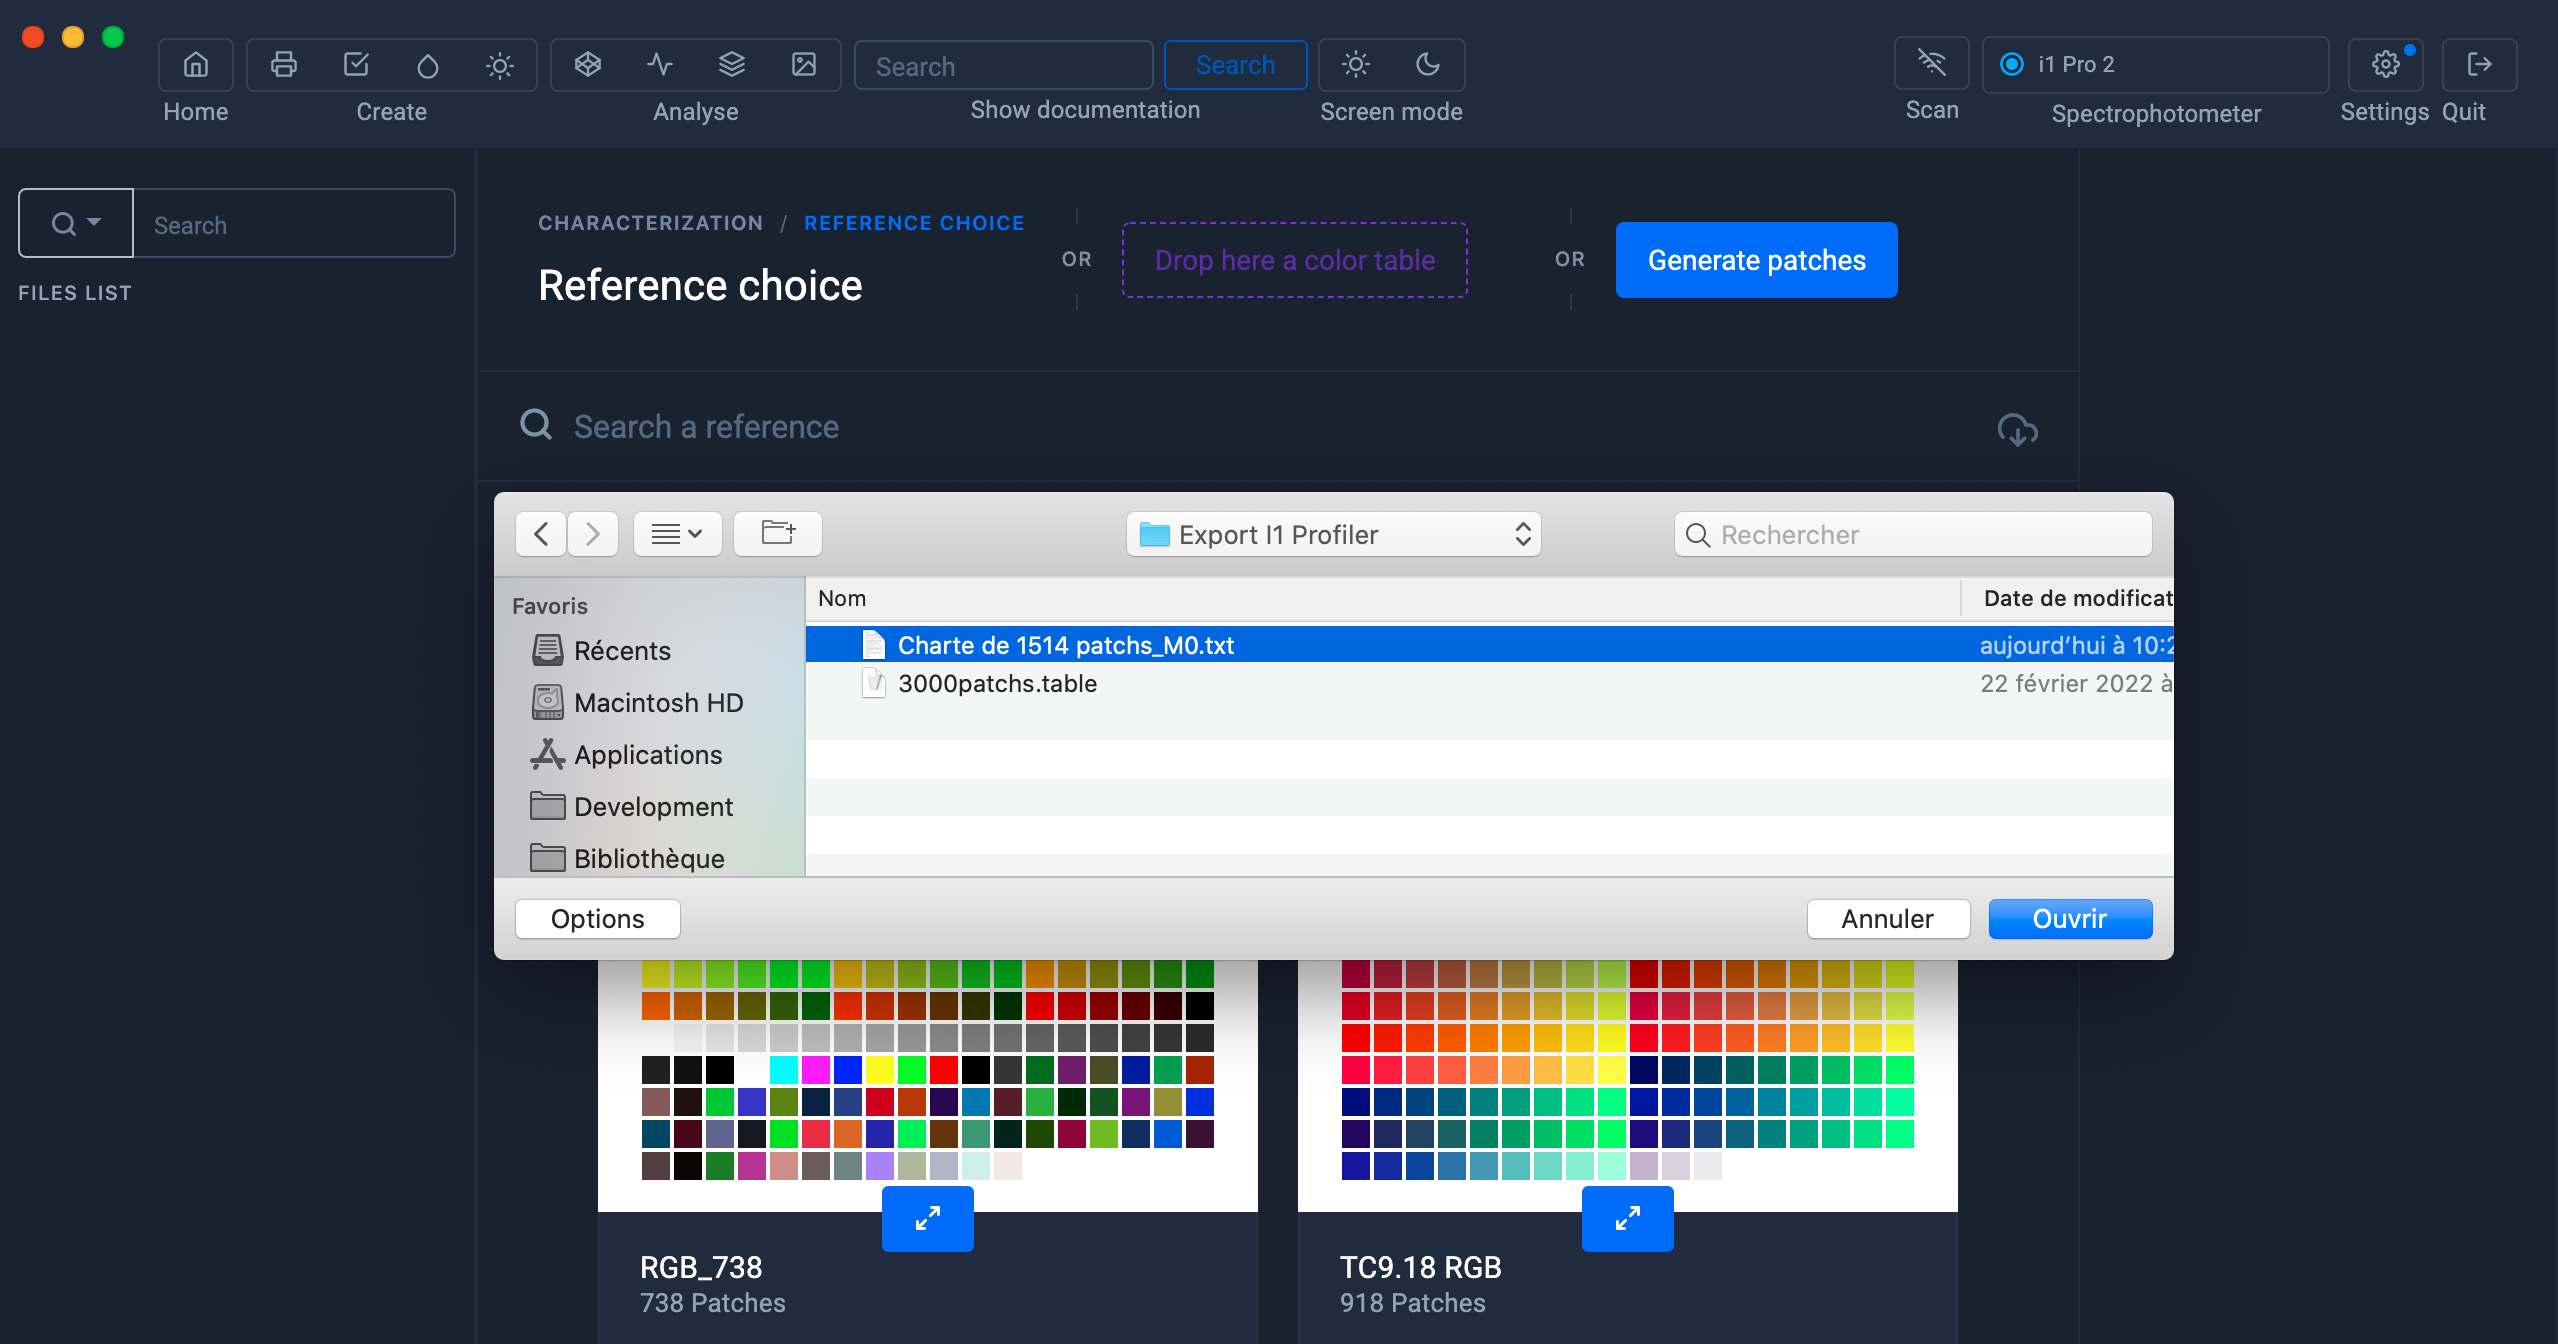Open the Export I1 Profiler folder dropdown
This screenshot has width=2558, height=1344.
pyautogui.click(x=1333, y=533)
